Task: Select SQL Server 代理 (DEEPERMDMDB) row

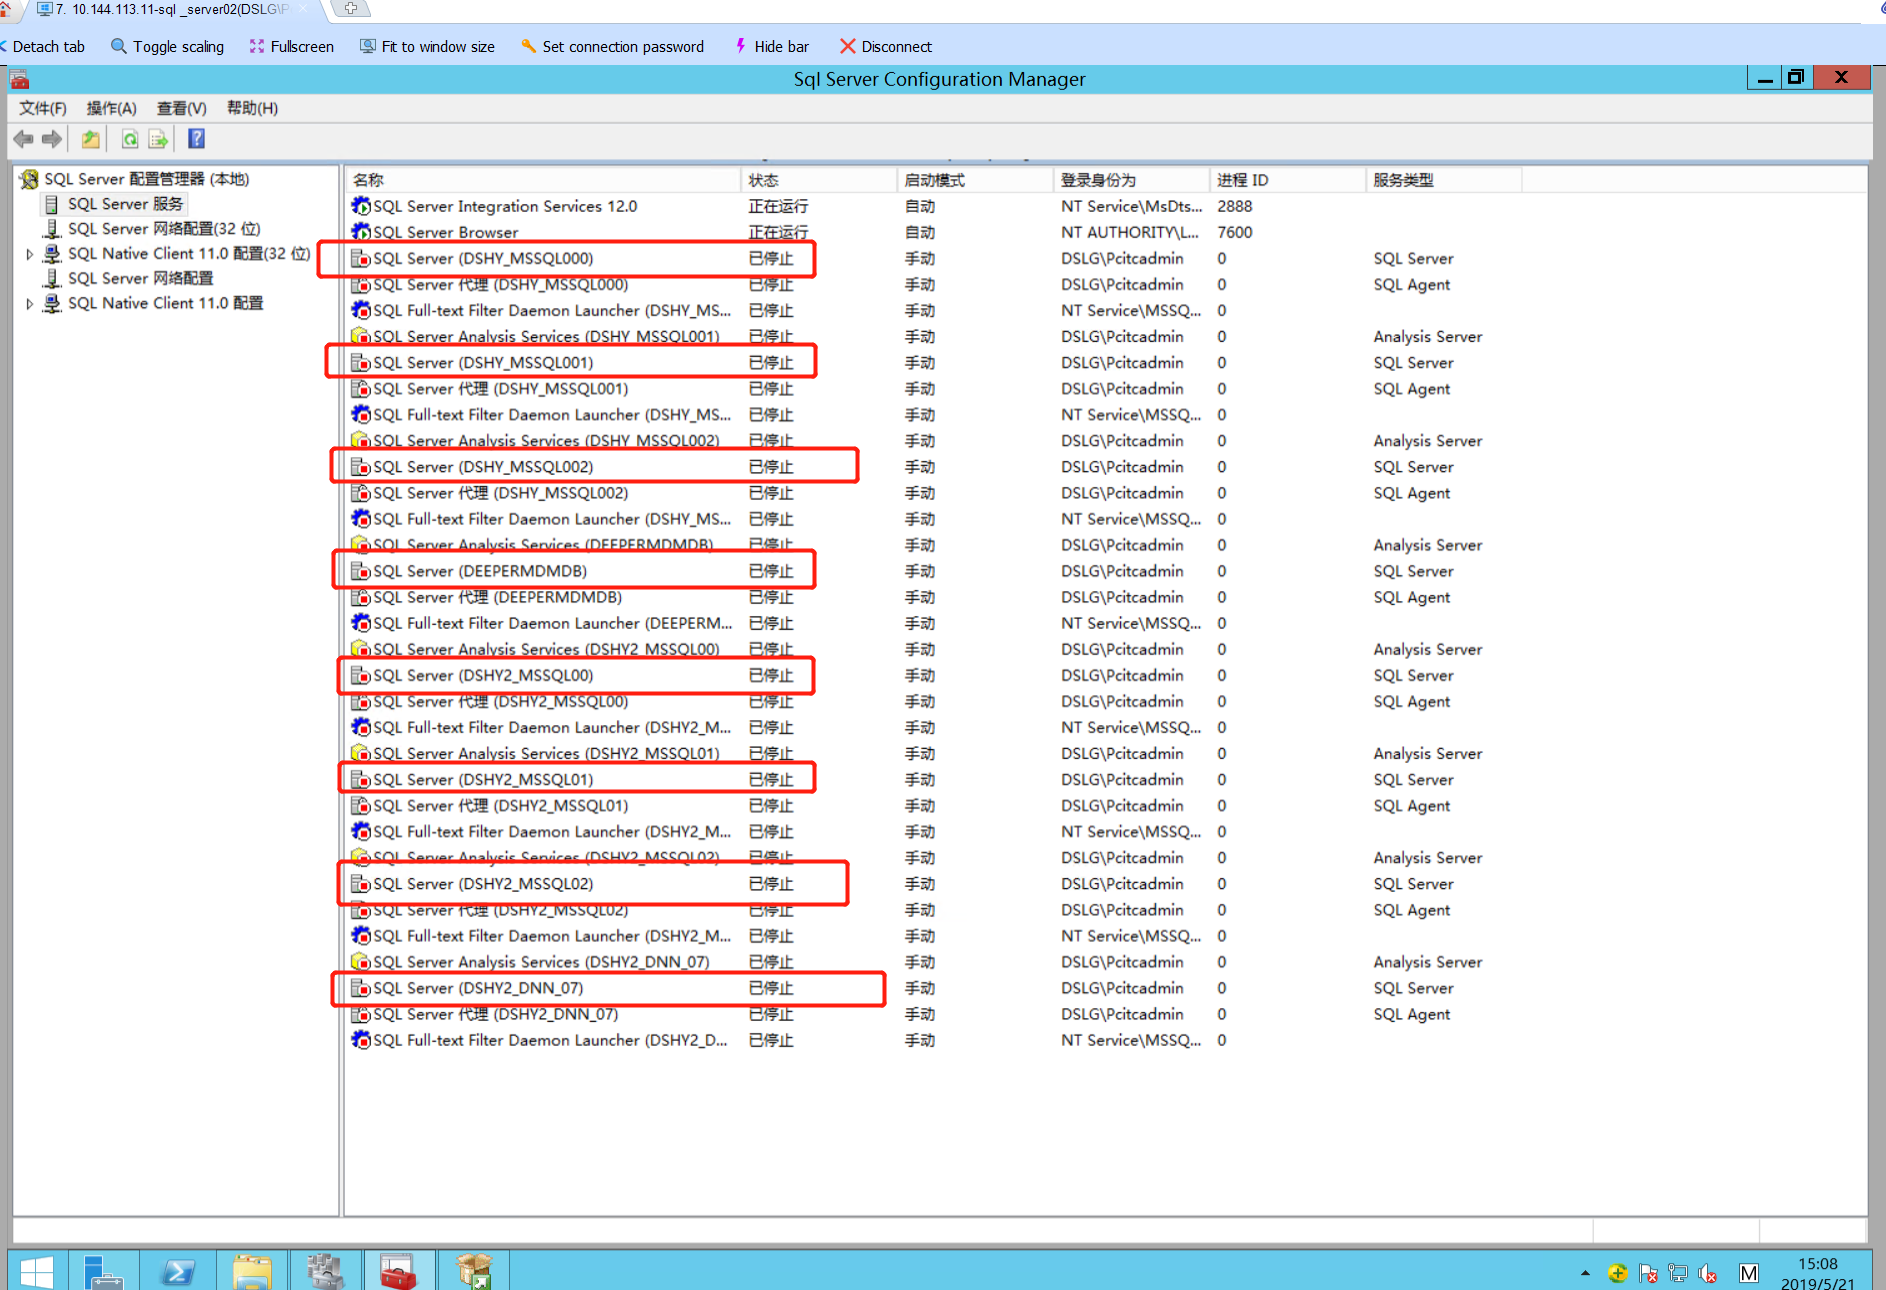Action: [934, 597]
